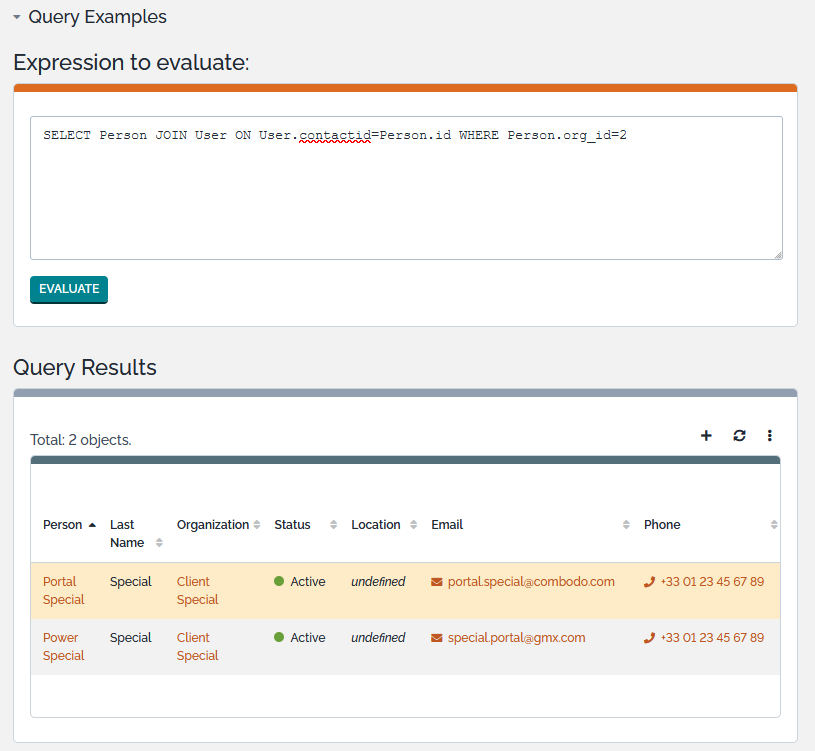Click the Phone column sort chevron
Screen dimensions: 815x751
[x=774, y=524]
